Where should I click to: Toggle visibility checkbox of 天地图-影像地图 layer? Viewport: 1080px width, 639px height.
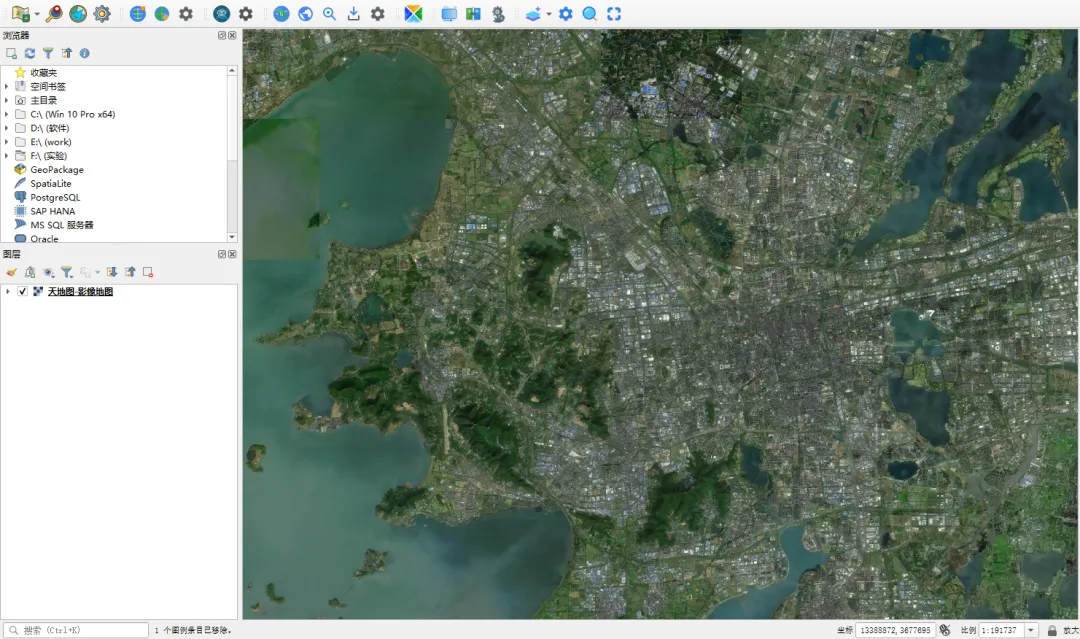click(x=22, y=291)
